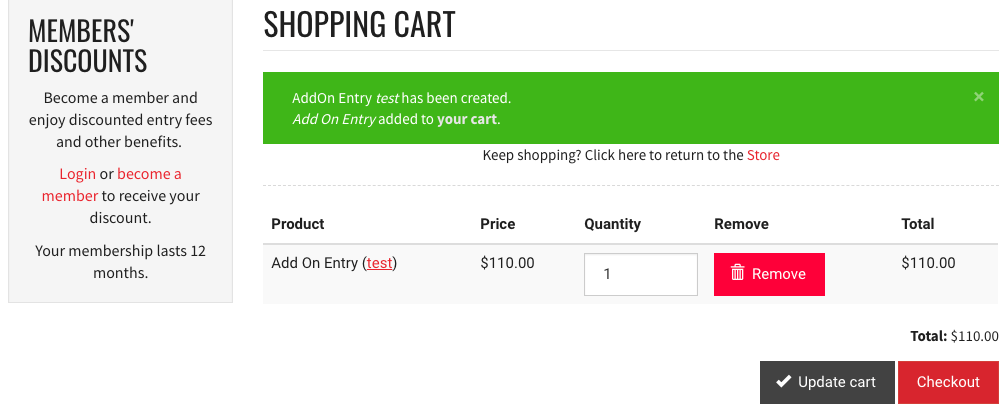The height and width of the screenshot is (416, 1006).
Task: Click the Quantity column header
Action: (612, 224)
